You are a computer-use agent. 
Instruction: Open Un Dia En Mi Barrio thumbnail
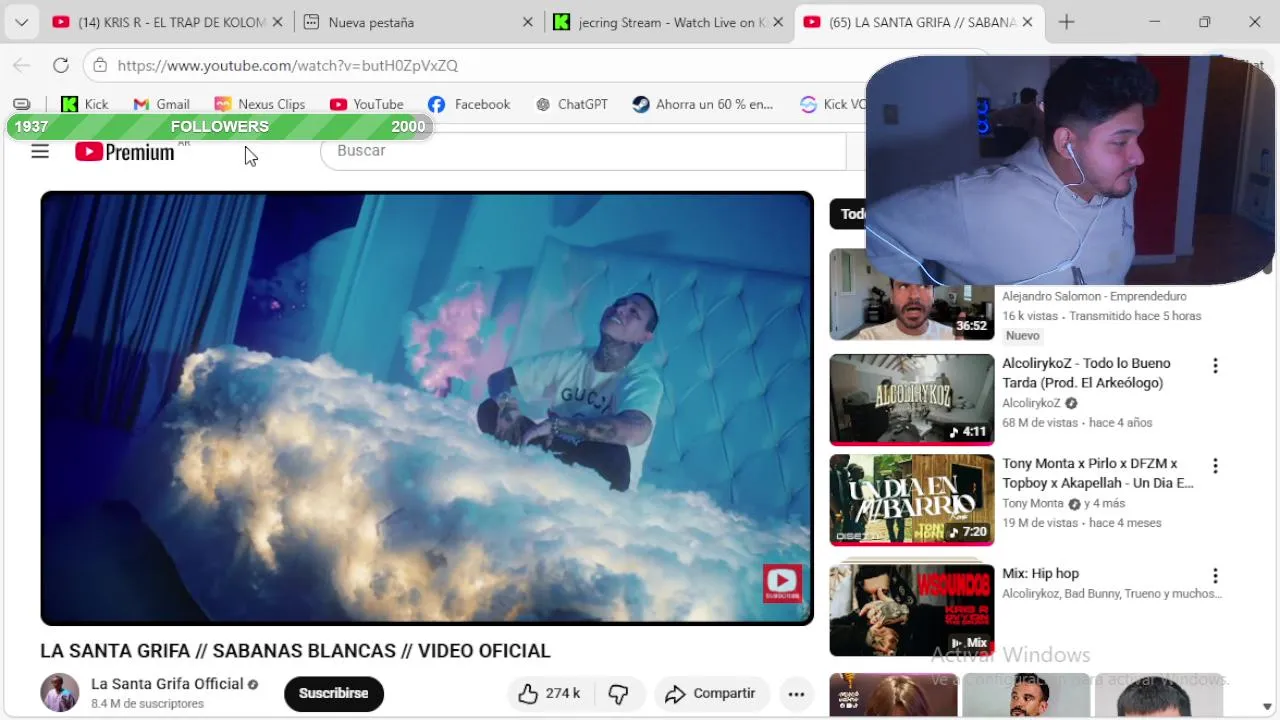click(912, 500)
